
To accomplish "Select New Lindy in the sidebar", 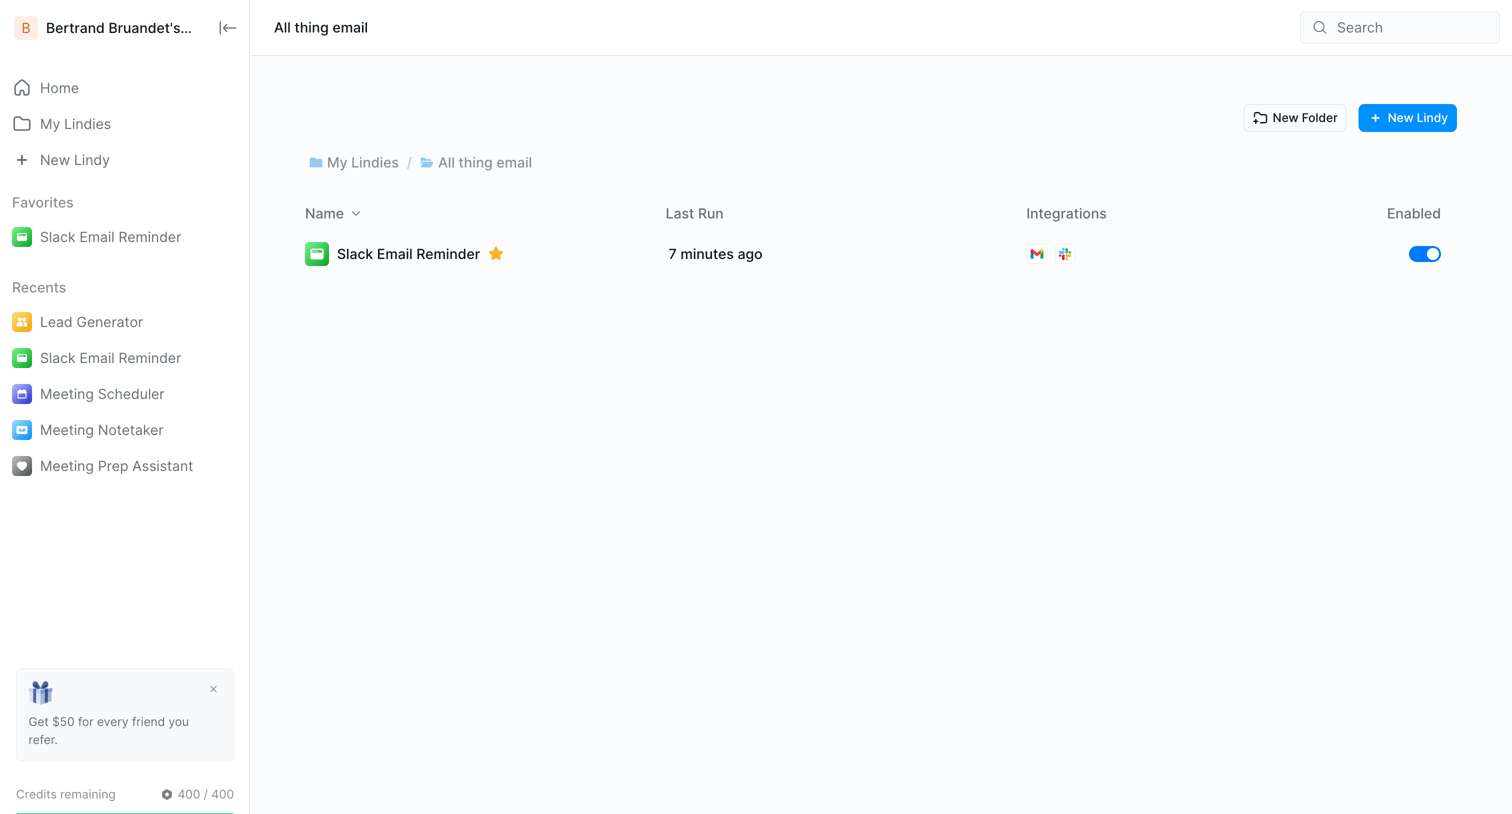I will [124, 160].
